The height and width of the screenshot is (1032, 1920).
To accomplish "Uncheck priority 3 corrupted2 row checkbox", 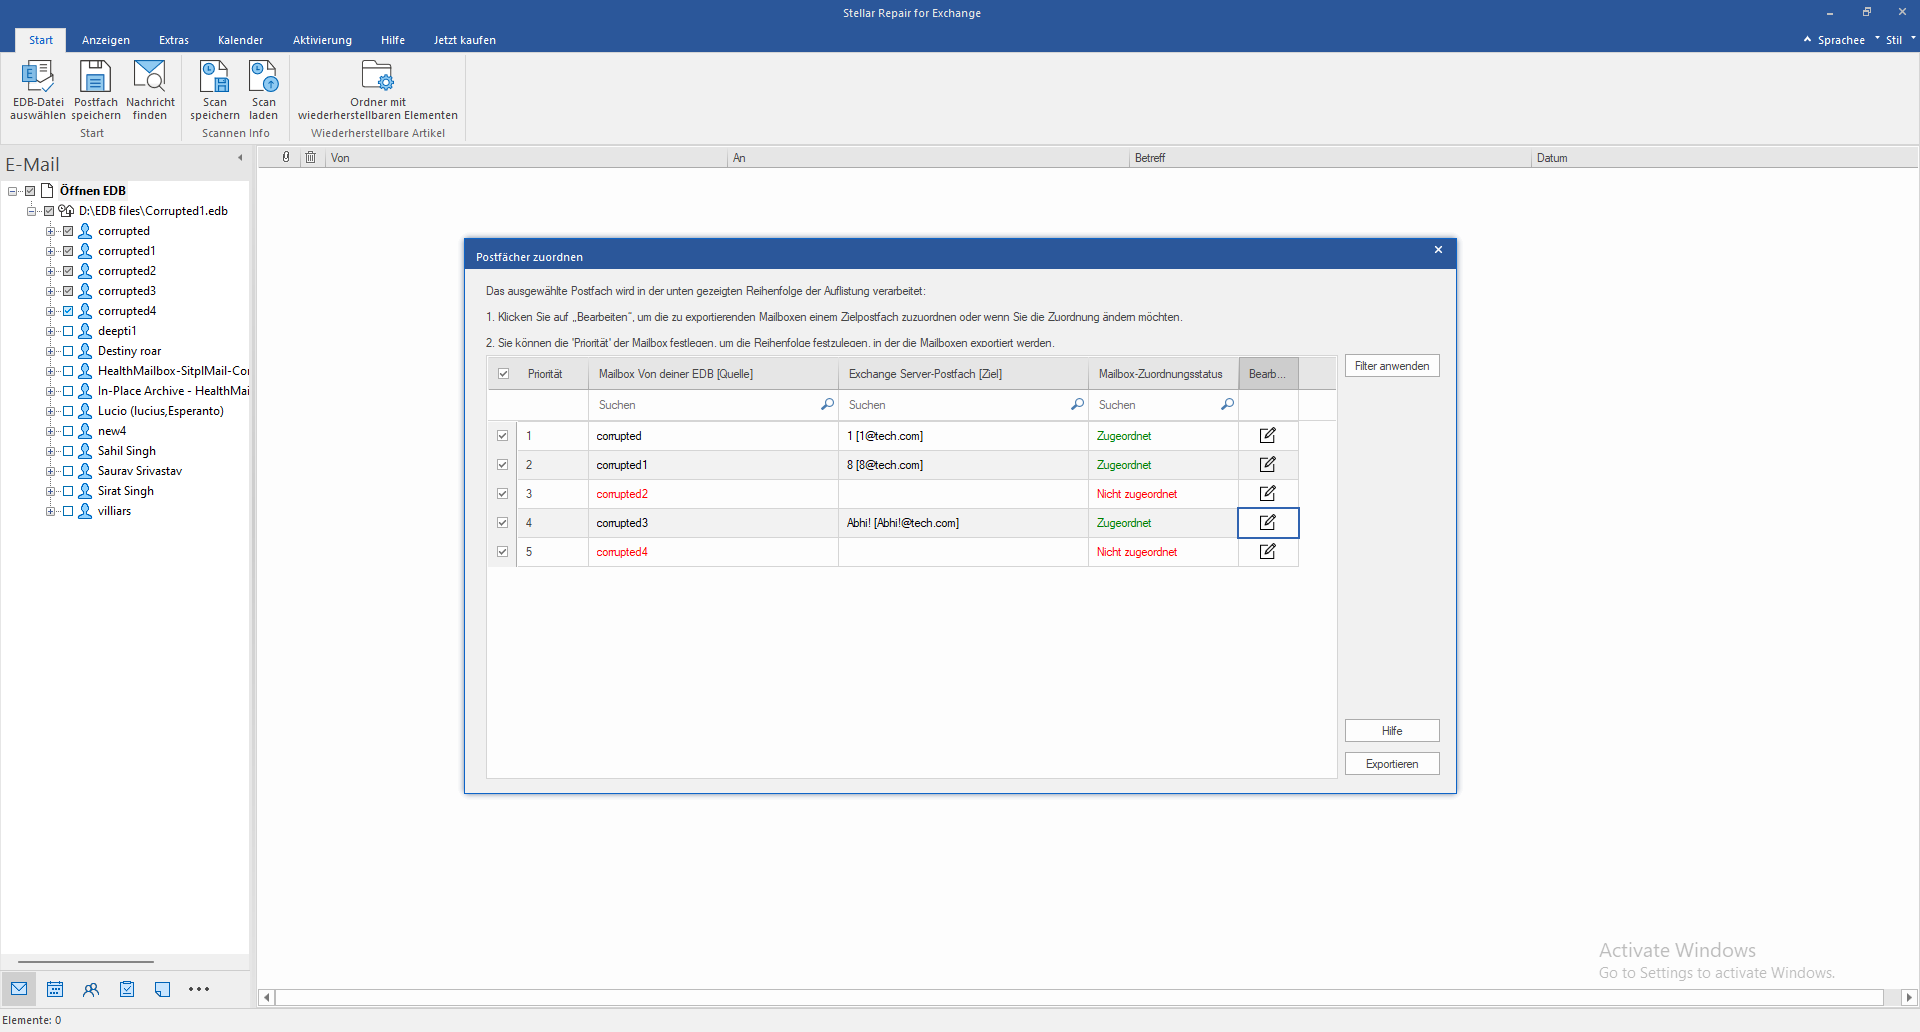I will 503,494.
